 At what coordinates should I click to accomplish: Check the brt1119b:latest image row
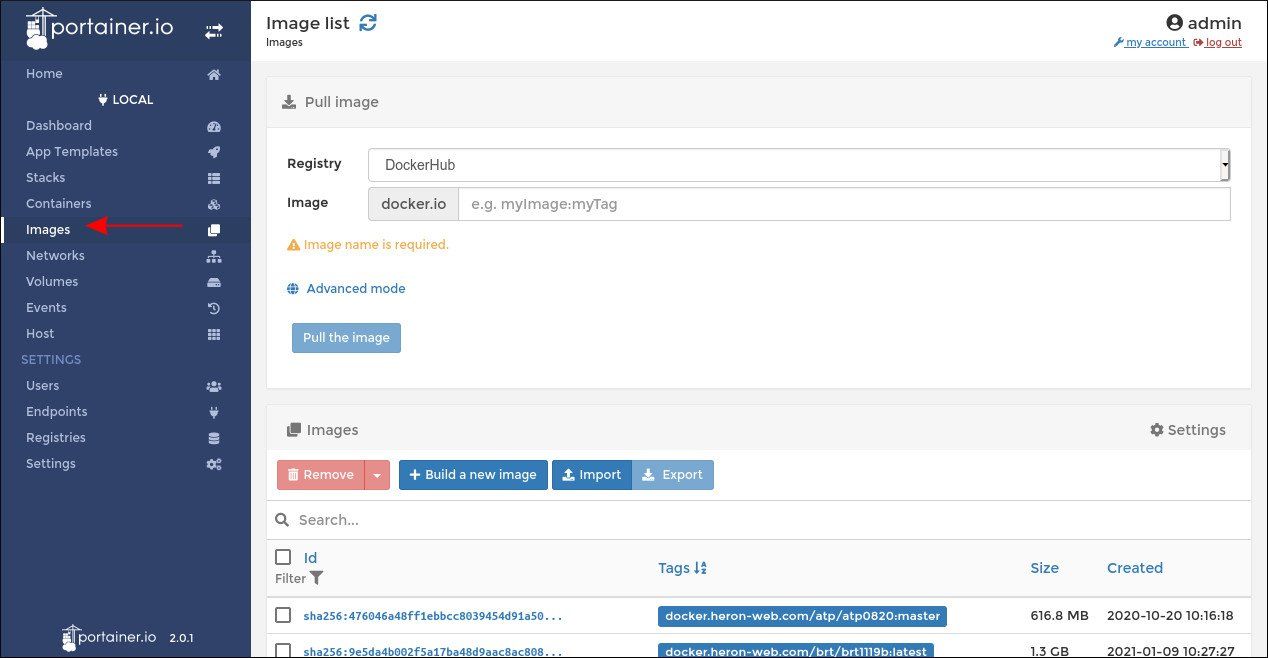[283, 650]
